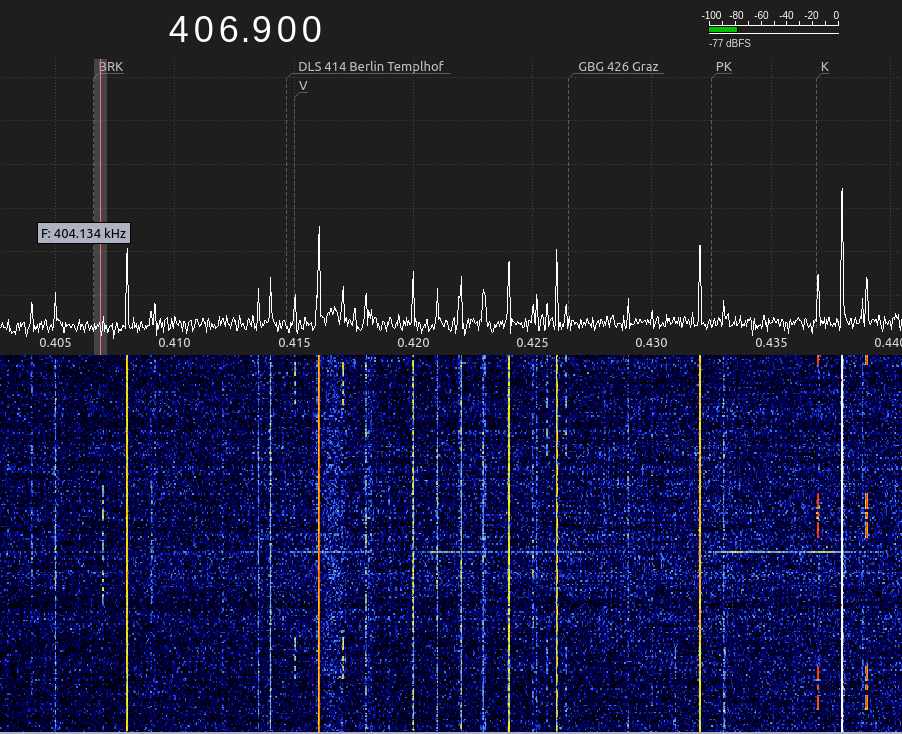Click the 0.420 frequency axis label
Image resolution: width=902 pixels, height=734 pixels.
(413, 343)
